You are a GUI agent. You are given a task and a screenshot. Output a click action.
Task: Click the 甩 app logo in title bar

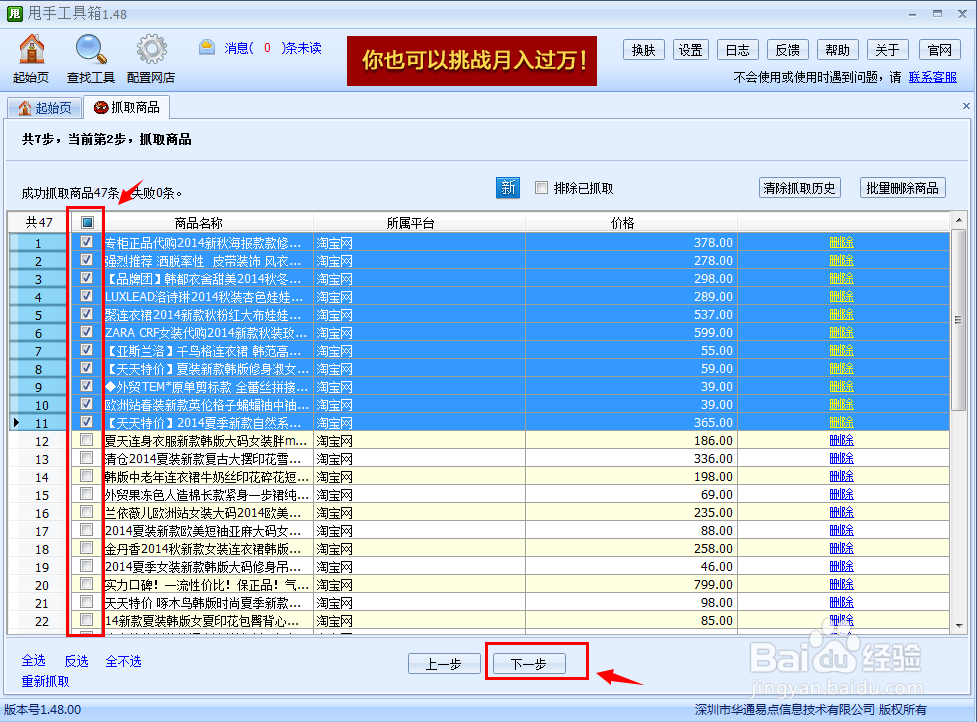coord(13,13)
